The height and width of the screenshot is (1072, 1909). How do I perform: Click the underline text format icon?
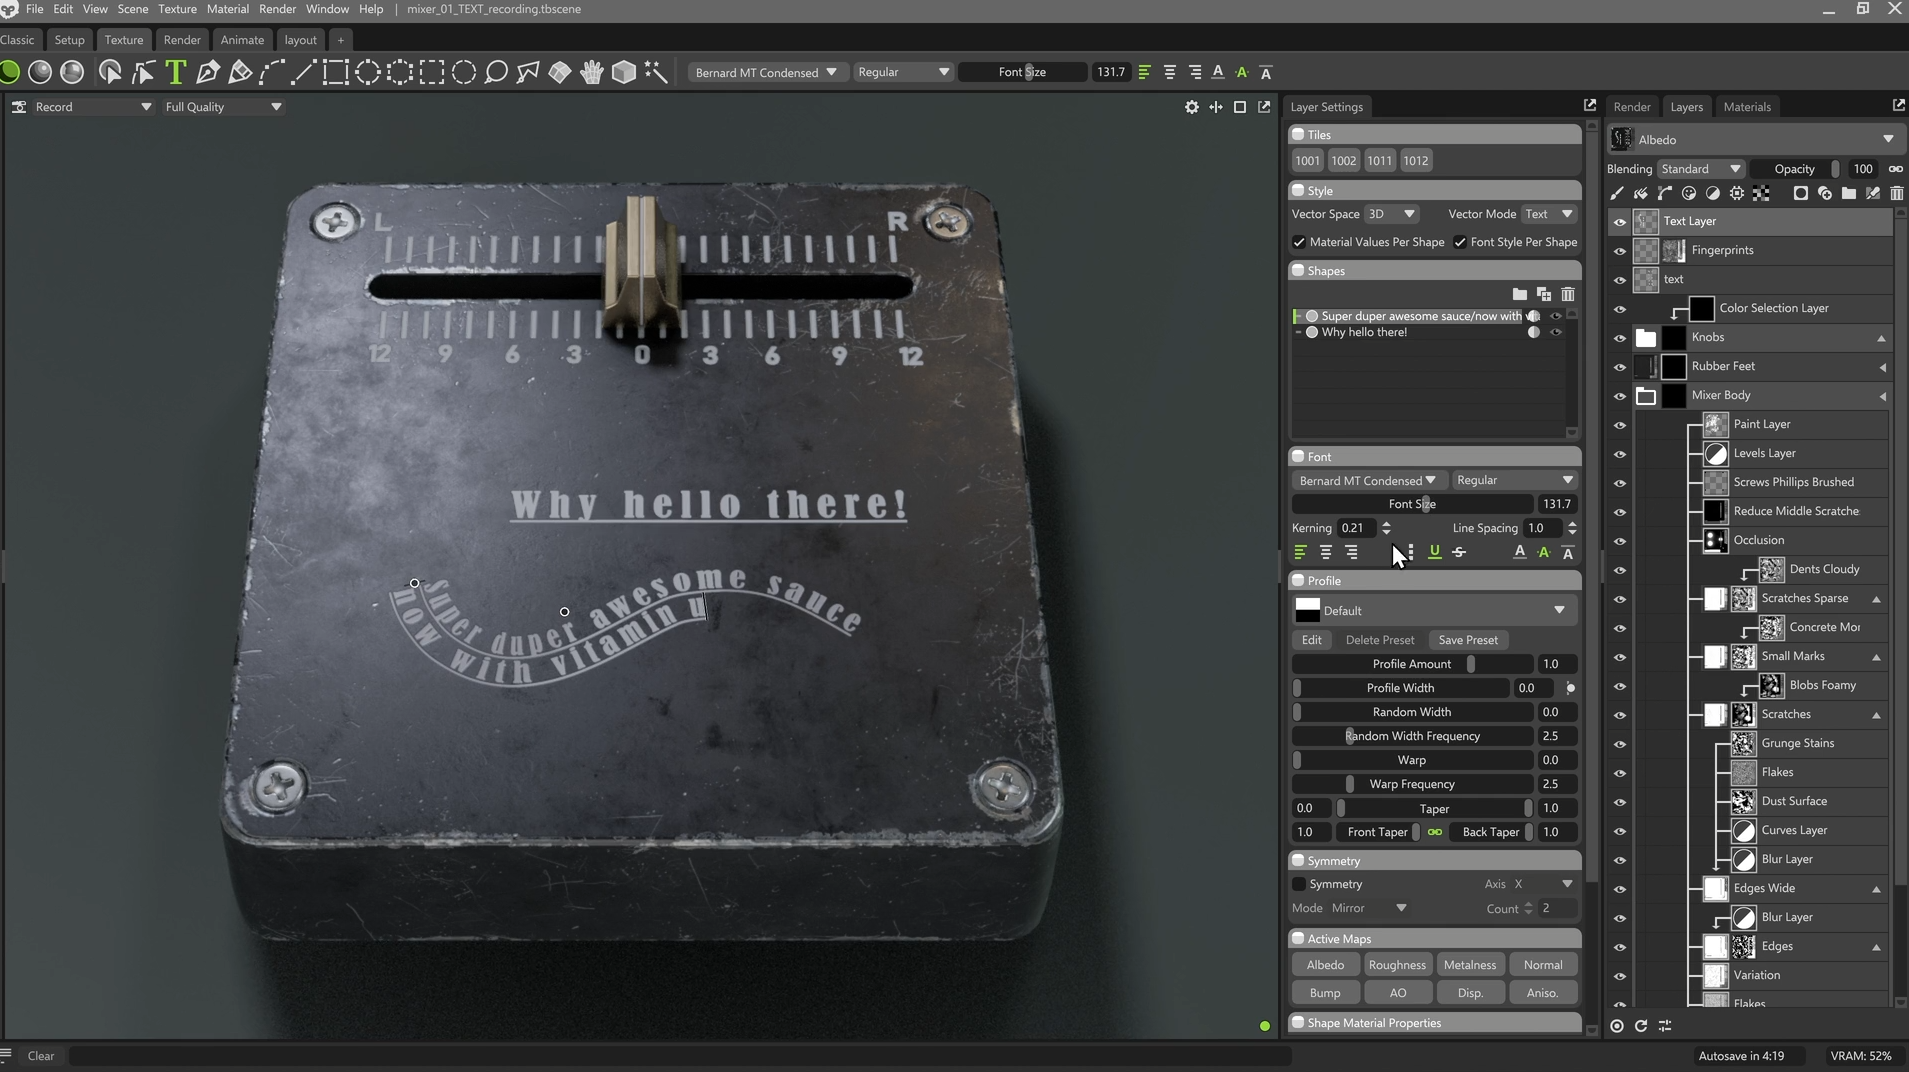[x=1434, y=552]
